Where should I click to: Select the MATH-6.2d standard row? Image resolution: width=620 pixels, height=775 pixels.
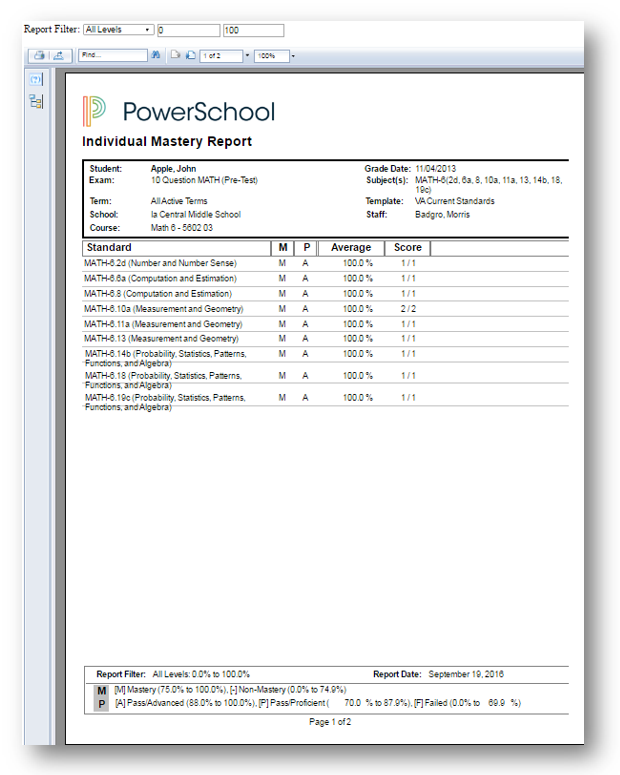325,263
